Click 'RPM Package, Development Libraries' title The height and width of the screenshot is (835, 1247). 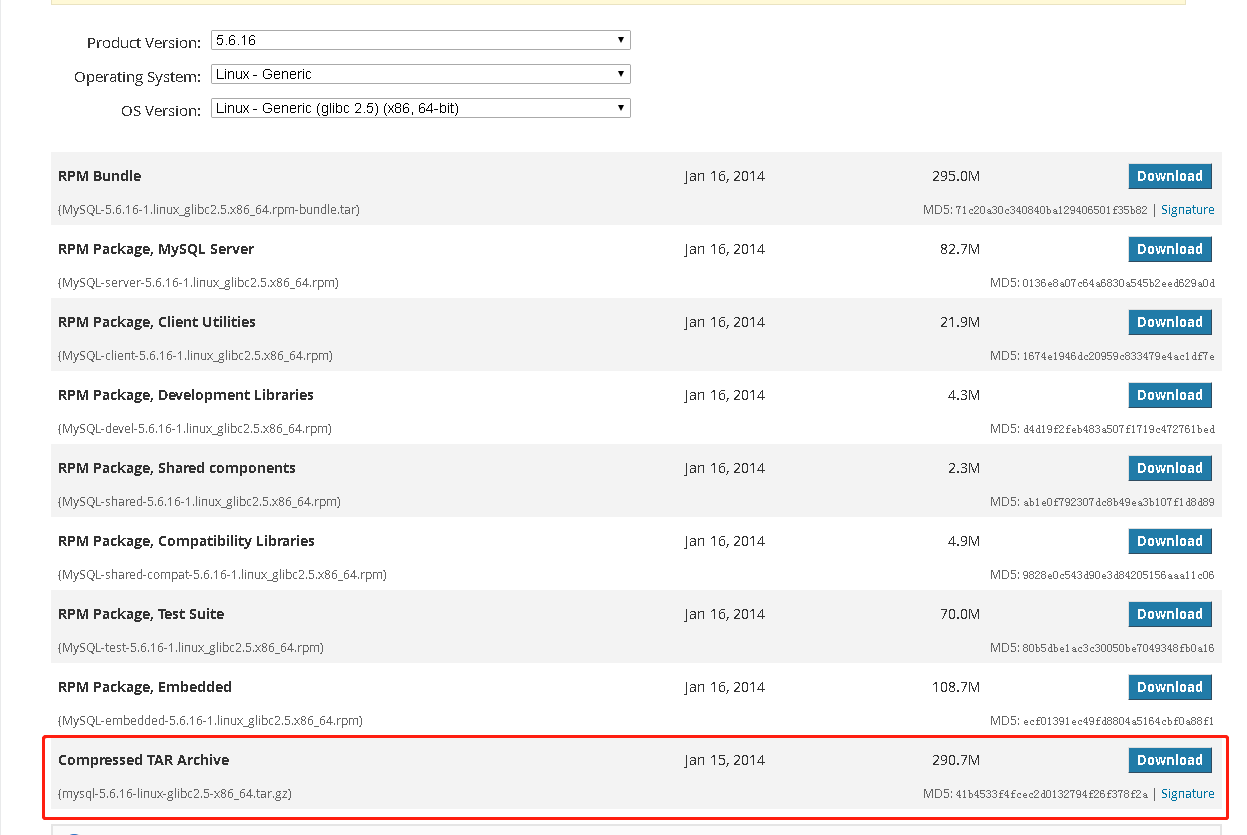186,395
